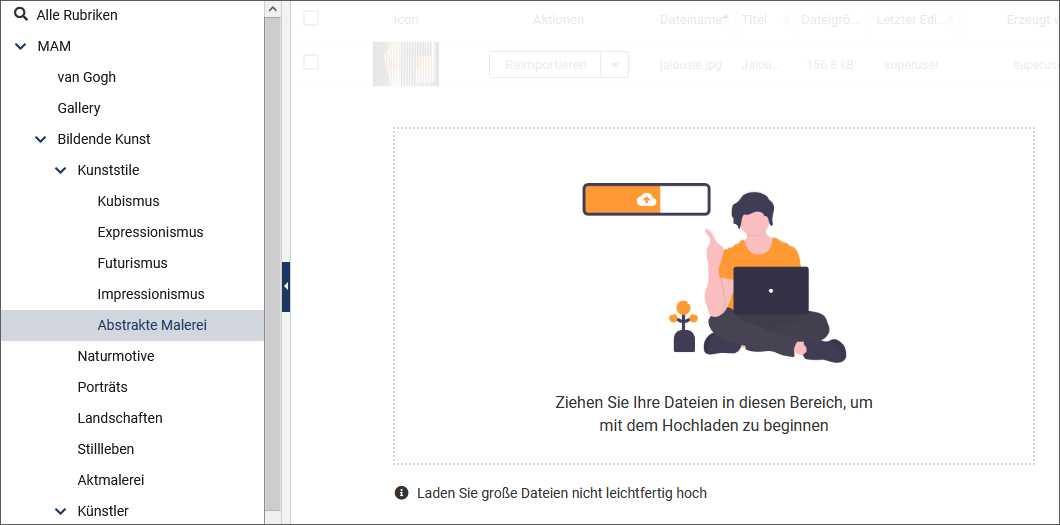Click the jalousie.jpg thumbnail image
1060x525 pixels.
coord(406,64)
